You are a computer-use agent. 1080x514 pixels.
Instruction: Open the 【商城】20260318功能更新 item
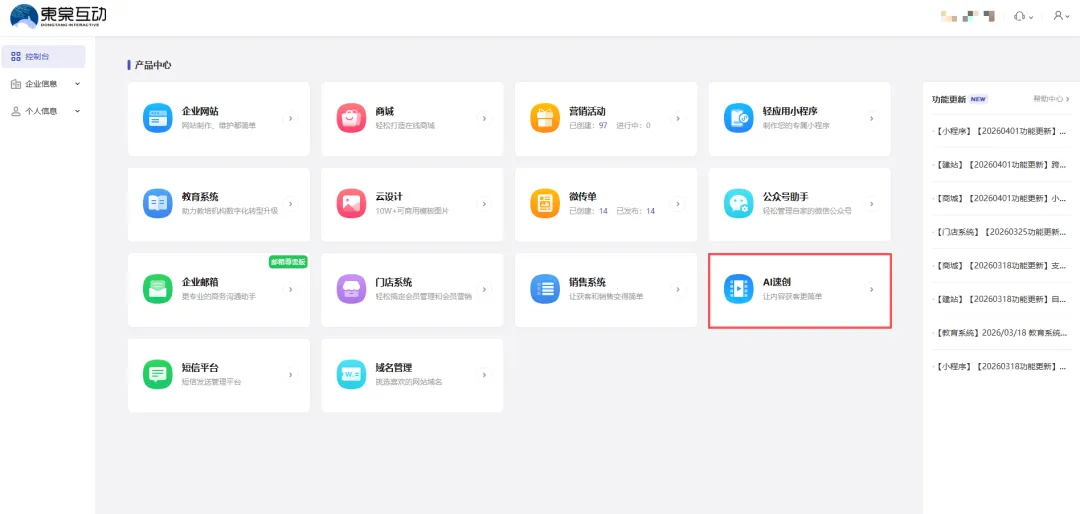(x=1001, y=265)
